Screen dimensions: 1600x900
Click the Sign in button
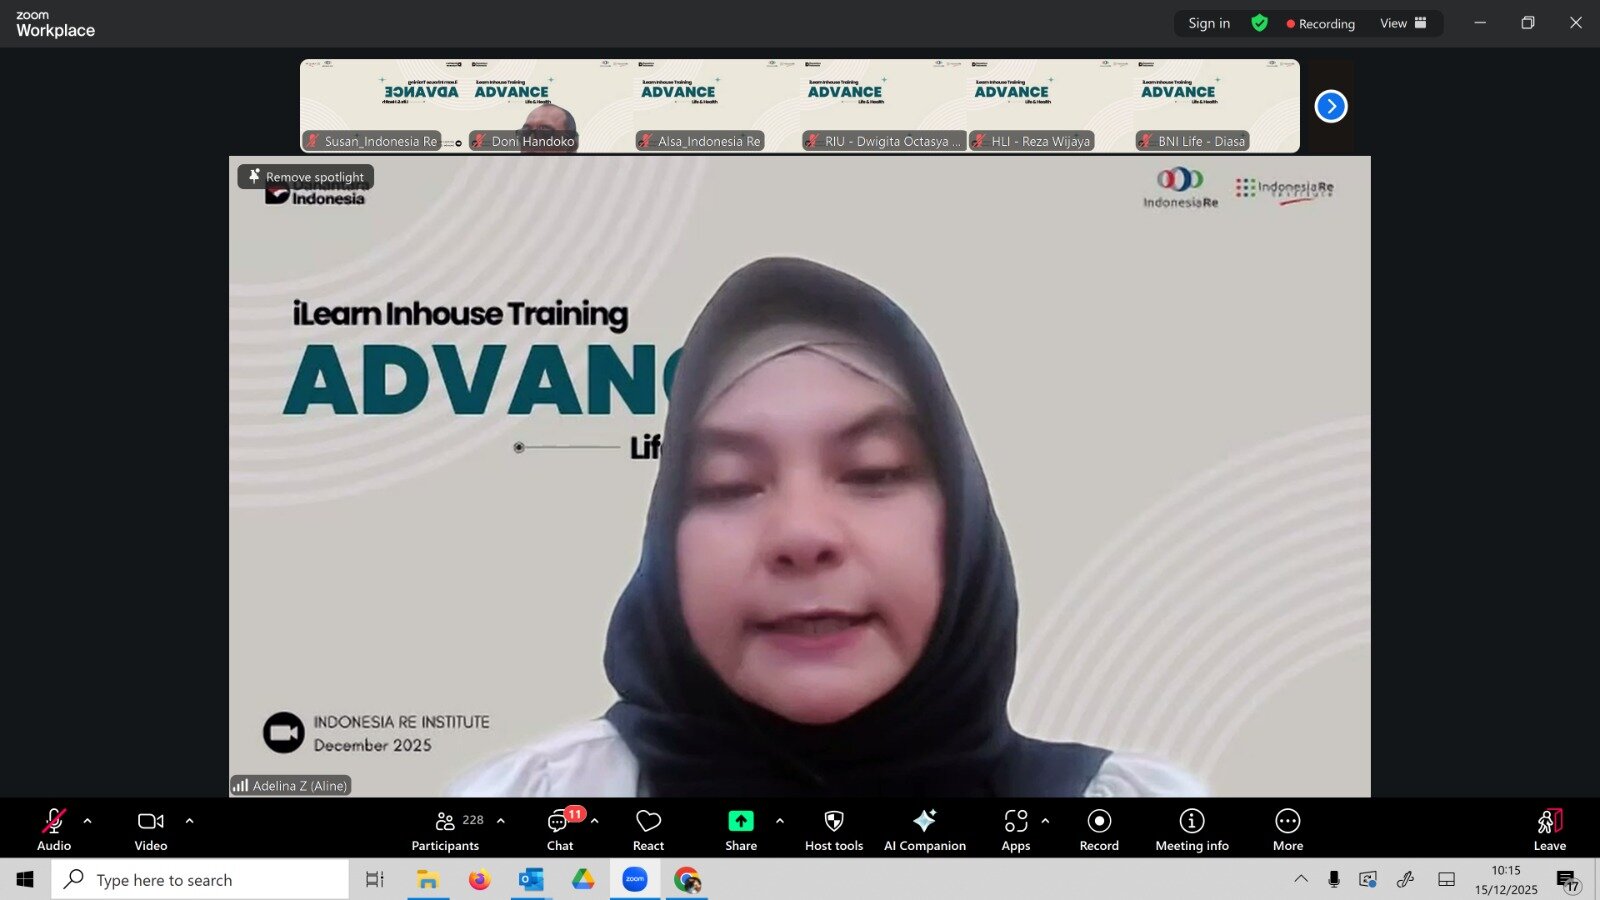click(x=1209, y=23)
